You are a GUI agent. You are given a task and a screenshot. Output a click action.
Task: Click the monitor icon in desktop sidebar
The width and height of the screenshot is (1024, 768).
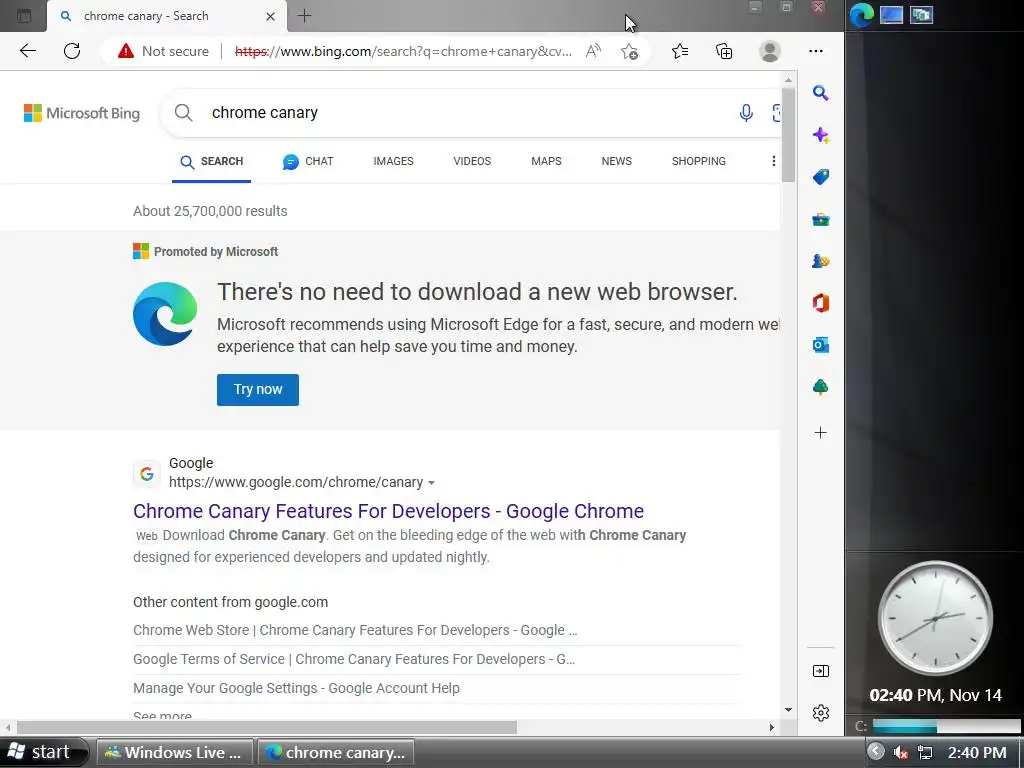click(x=891, y=15)
